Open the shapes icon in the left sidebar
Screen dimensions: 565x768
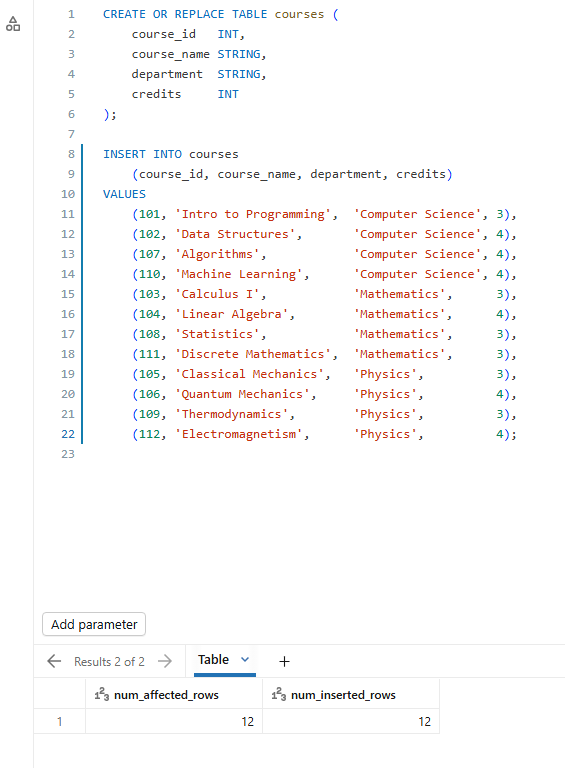click(13, 24)
